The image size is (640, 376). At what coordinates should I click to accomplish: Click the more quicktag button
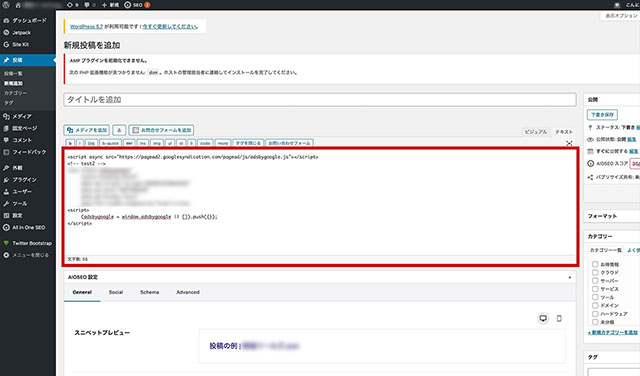[x=223, y=143]
